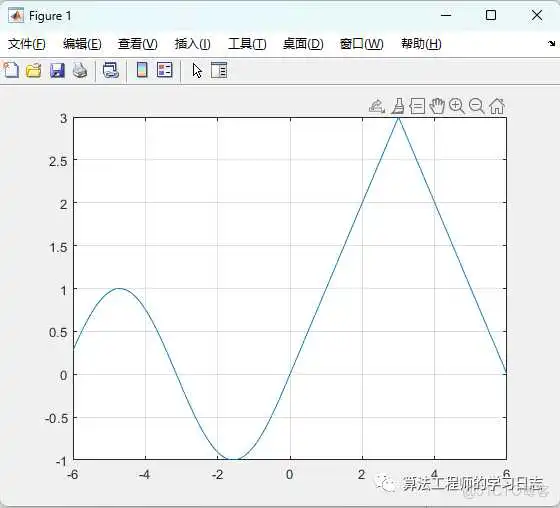Viewport: 560px width, 508px height.
Task: Choose the Zoom Out magnifier
Action: (476, 106)
